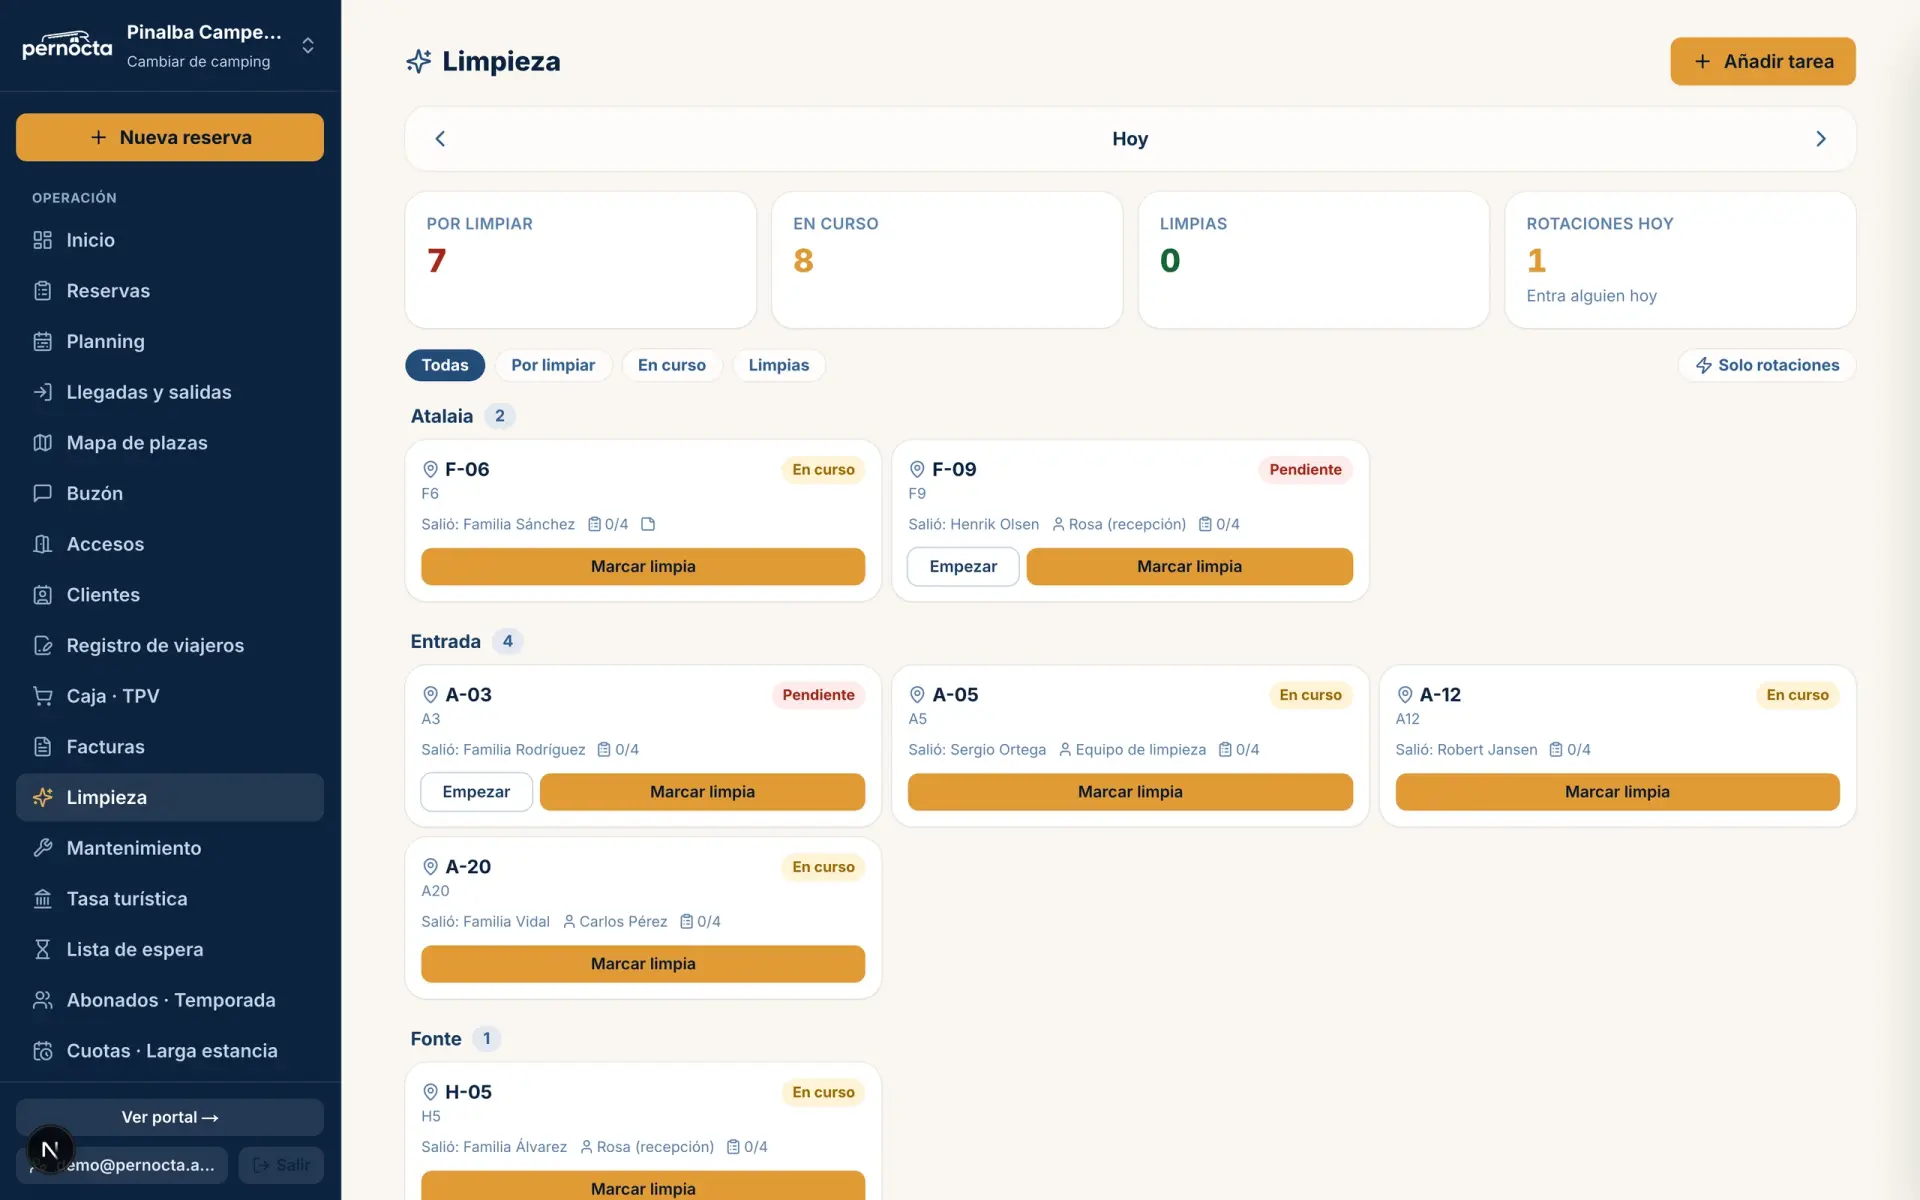Click Marcar limpia on A-12
Image resolution: width=1920 pixels, height=1200 pixels.
pos(1617,792)
